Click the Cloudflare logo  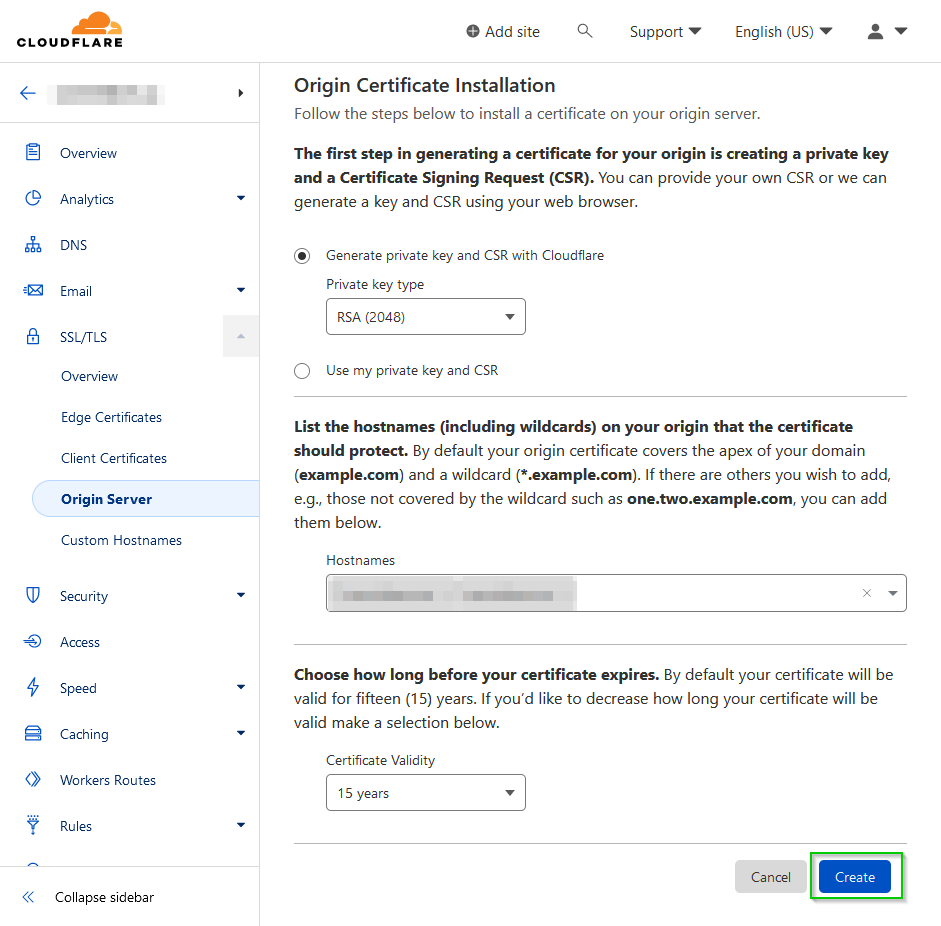(69, 30)
